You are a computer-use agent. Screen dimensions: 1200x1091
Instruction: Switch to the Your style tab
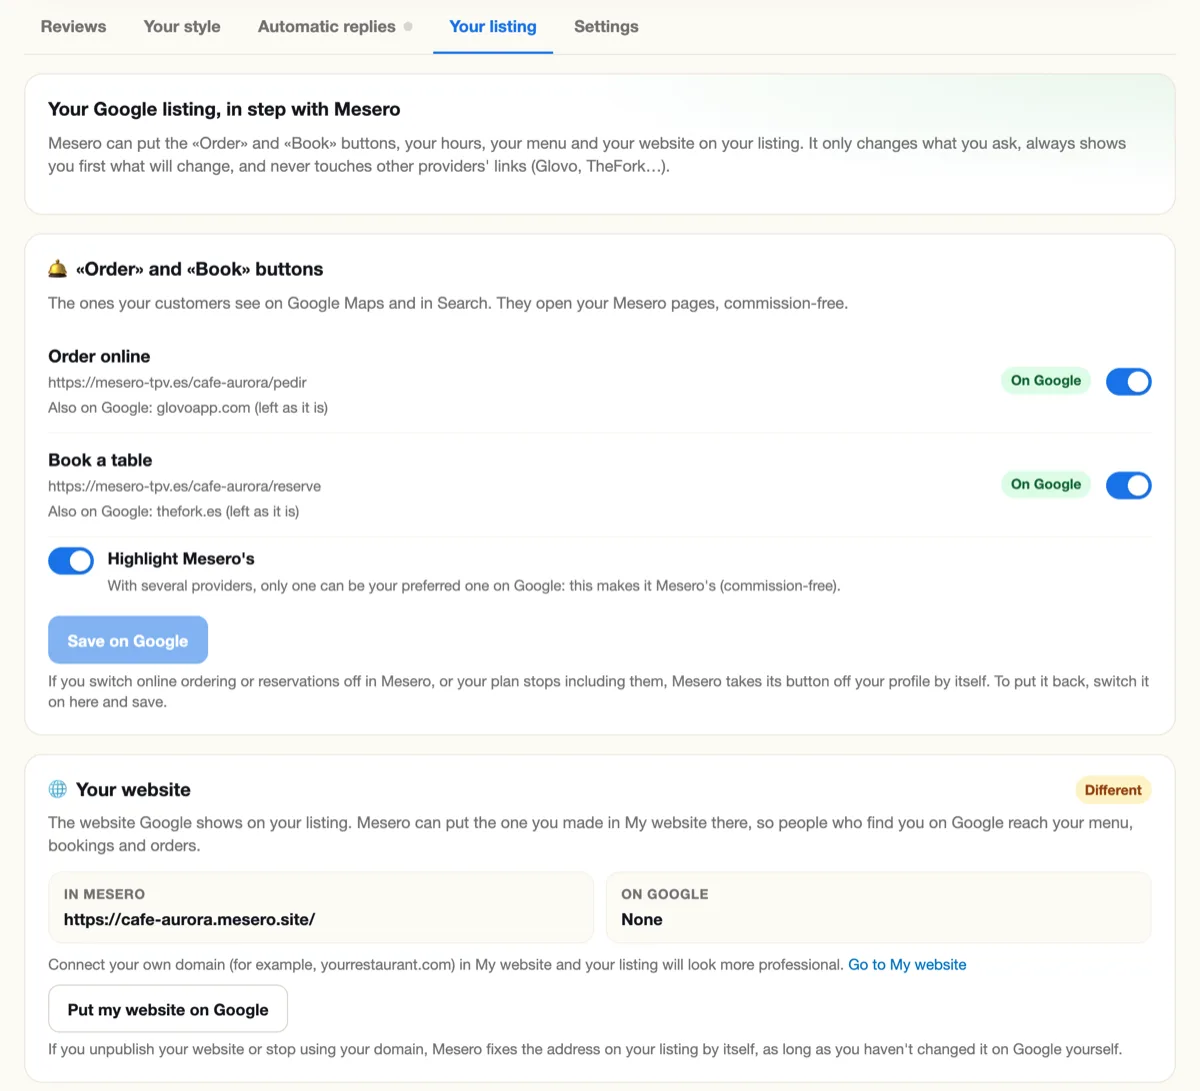tap(182, 27)
